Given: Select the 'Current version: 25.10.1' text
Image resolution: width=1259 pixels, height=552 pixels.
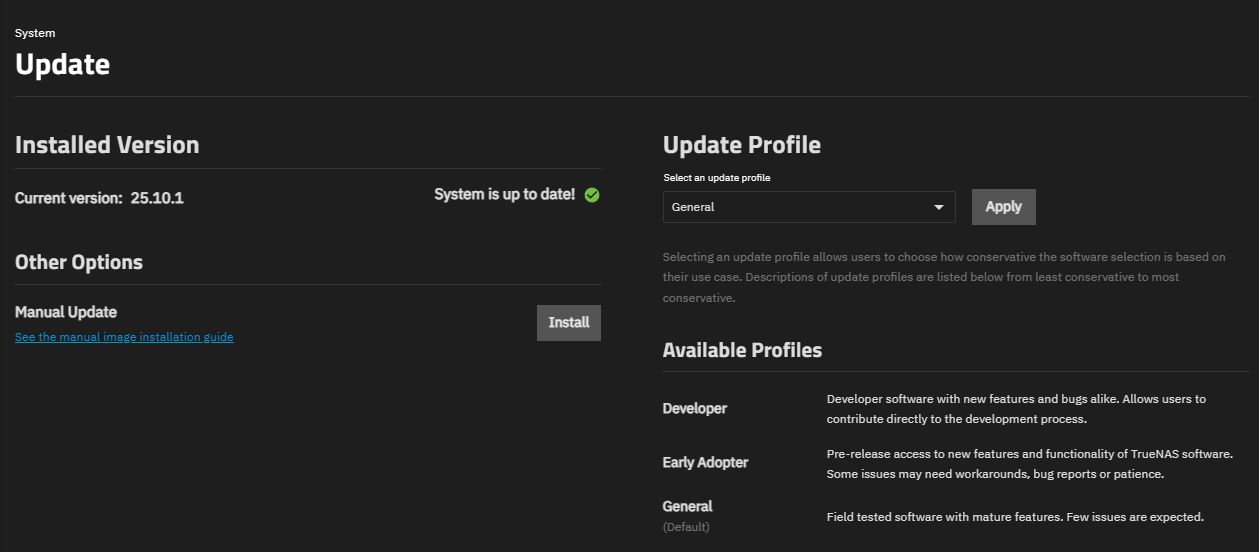Looking at the screenshot, I should coord(99,198).
